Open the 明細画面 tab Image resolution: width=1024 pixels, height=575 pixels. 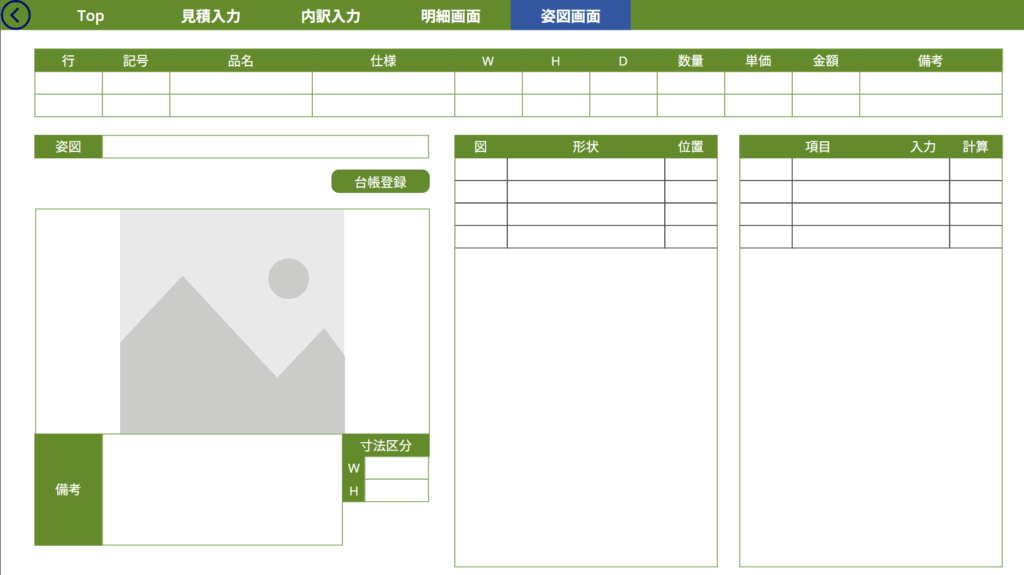(x=450, y=16)
